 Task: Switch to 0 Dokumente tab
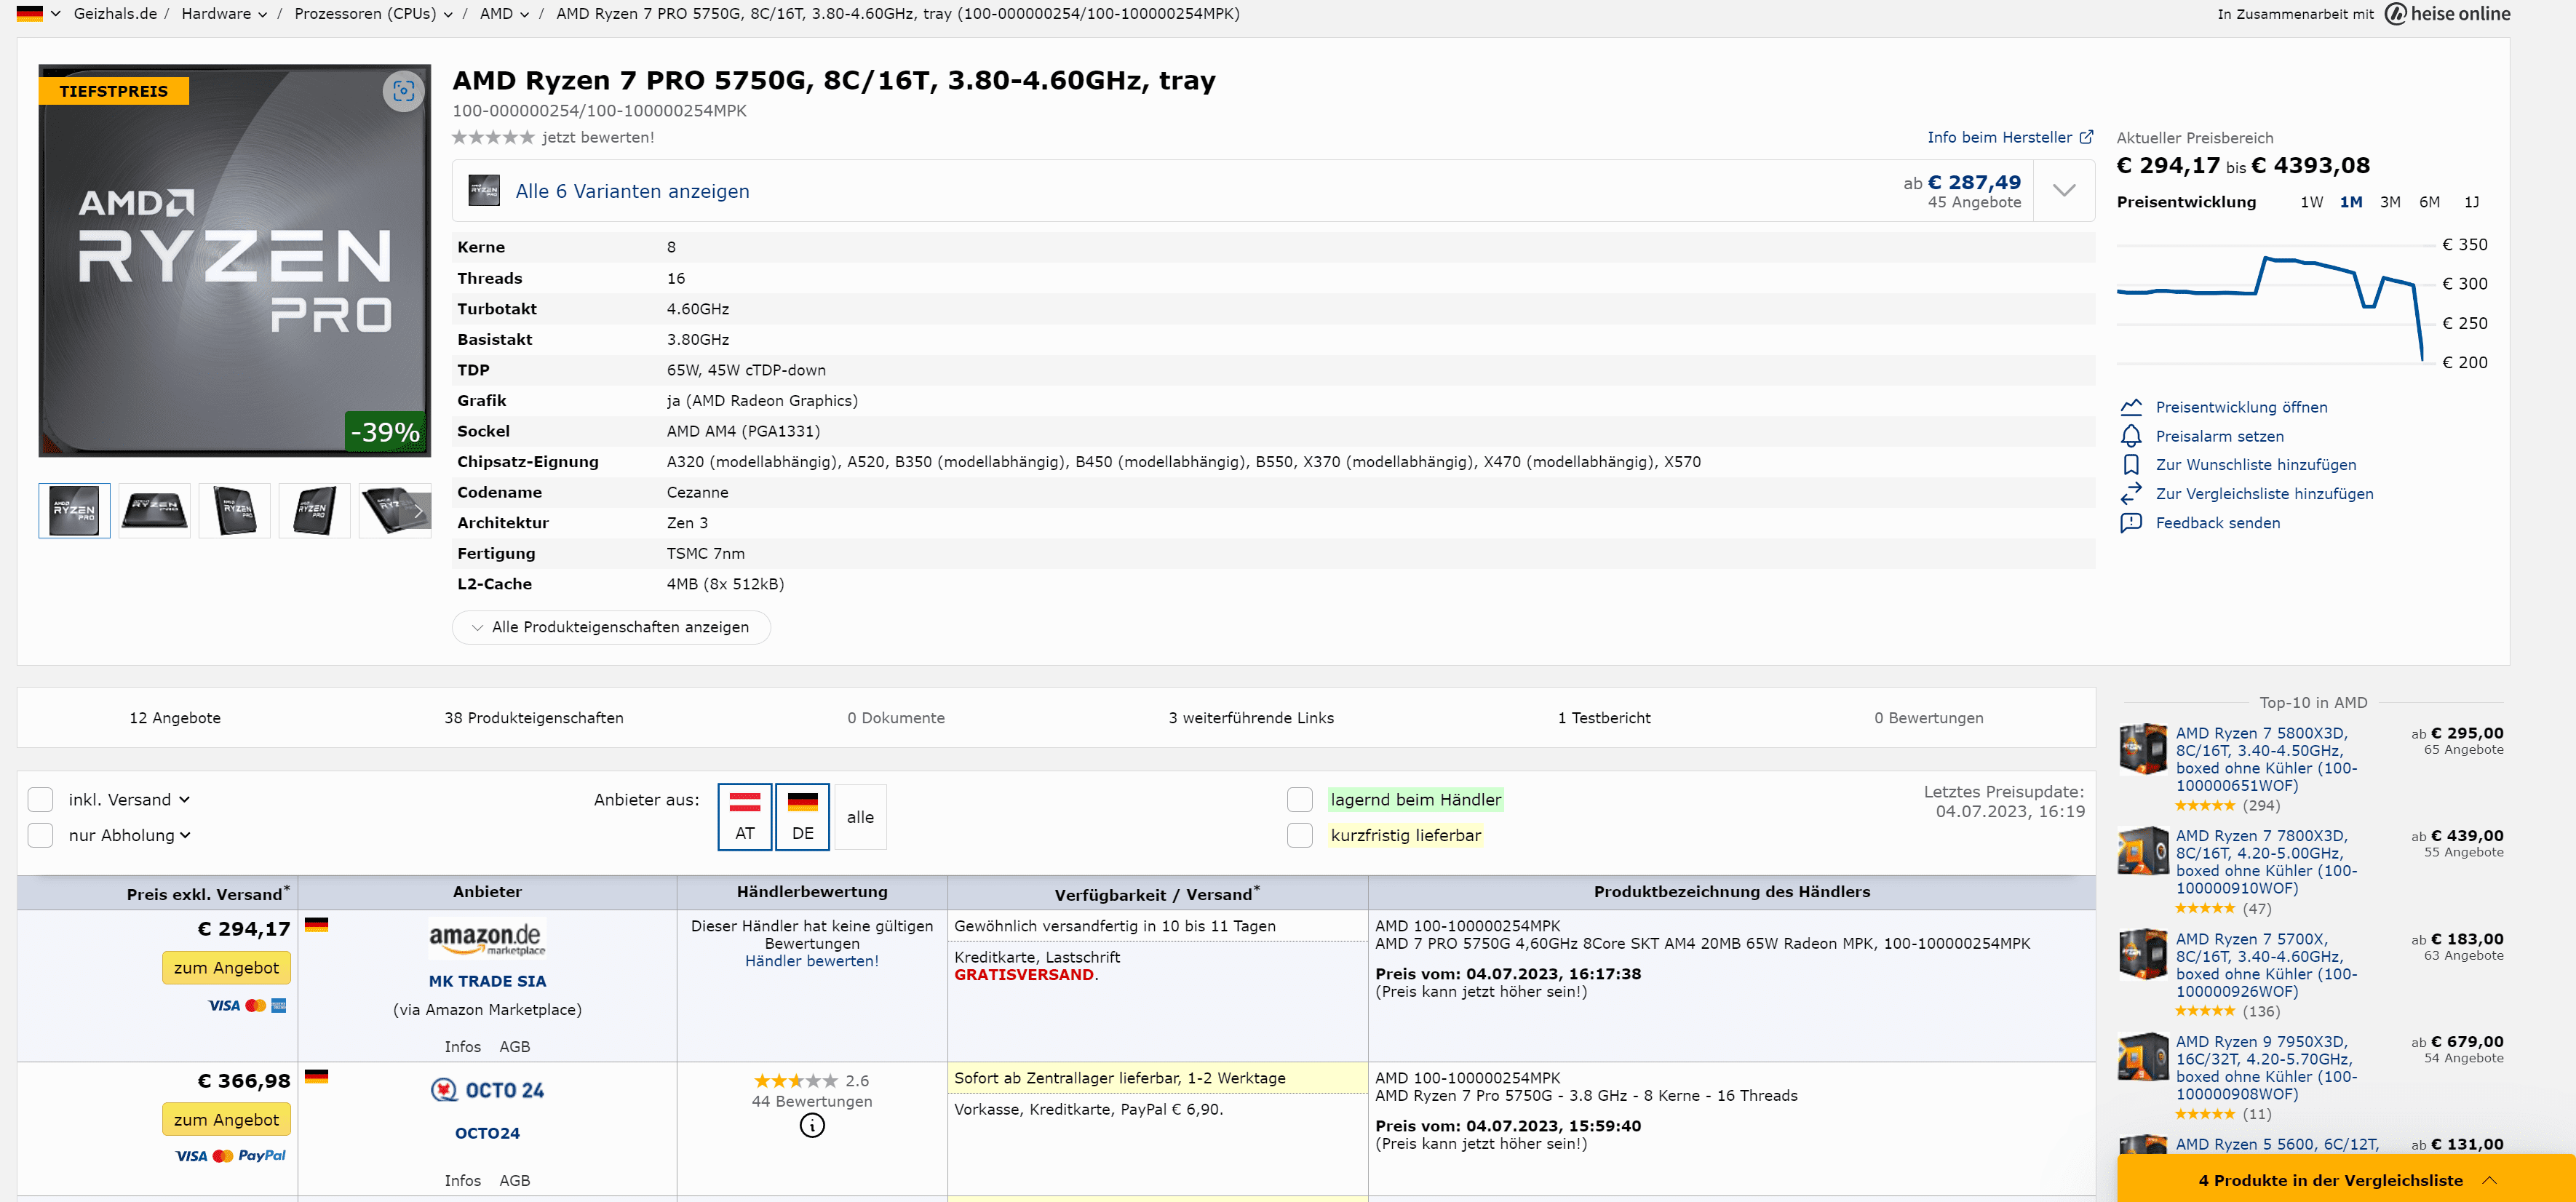[x=896, y=718]
